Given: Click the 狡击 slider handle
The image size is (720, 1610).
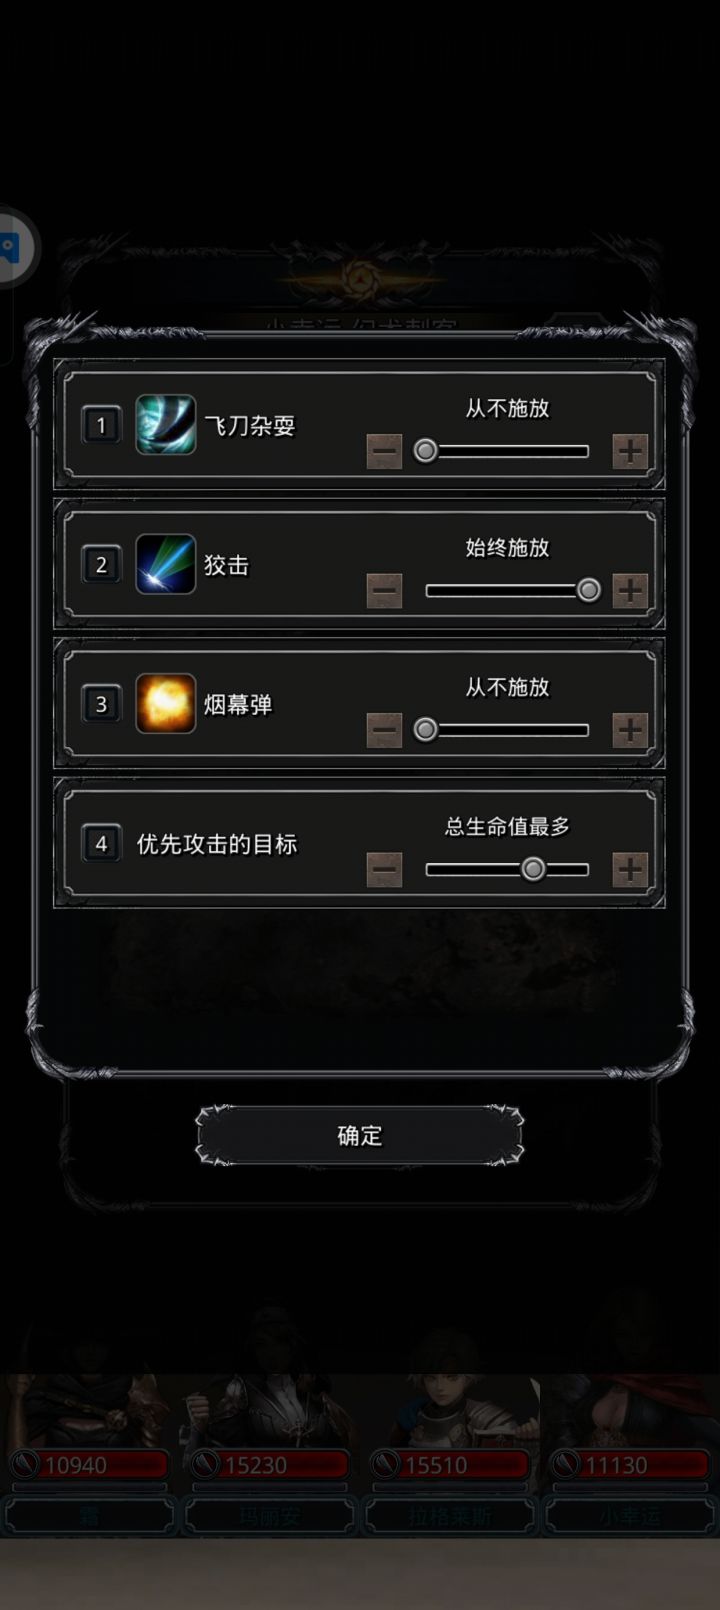Looking at the screenshot, I should point(589,591).
